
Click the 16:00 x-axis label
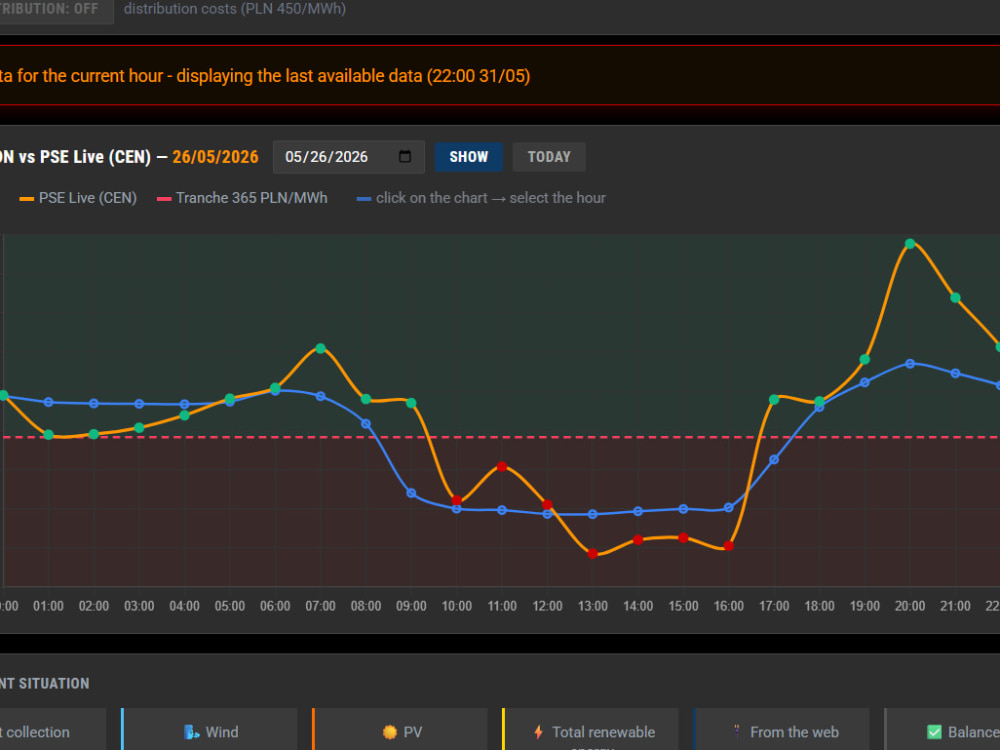[x=728, y=606]
